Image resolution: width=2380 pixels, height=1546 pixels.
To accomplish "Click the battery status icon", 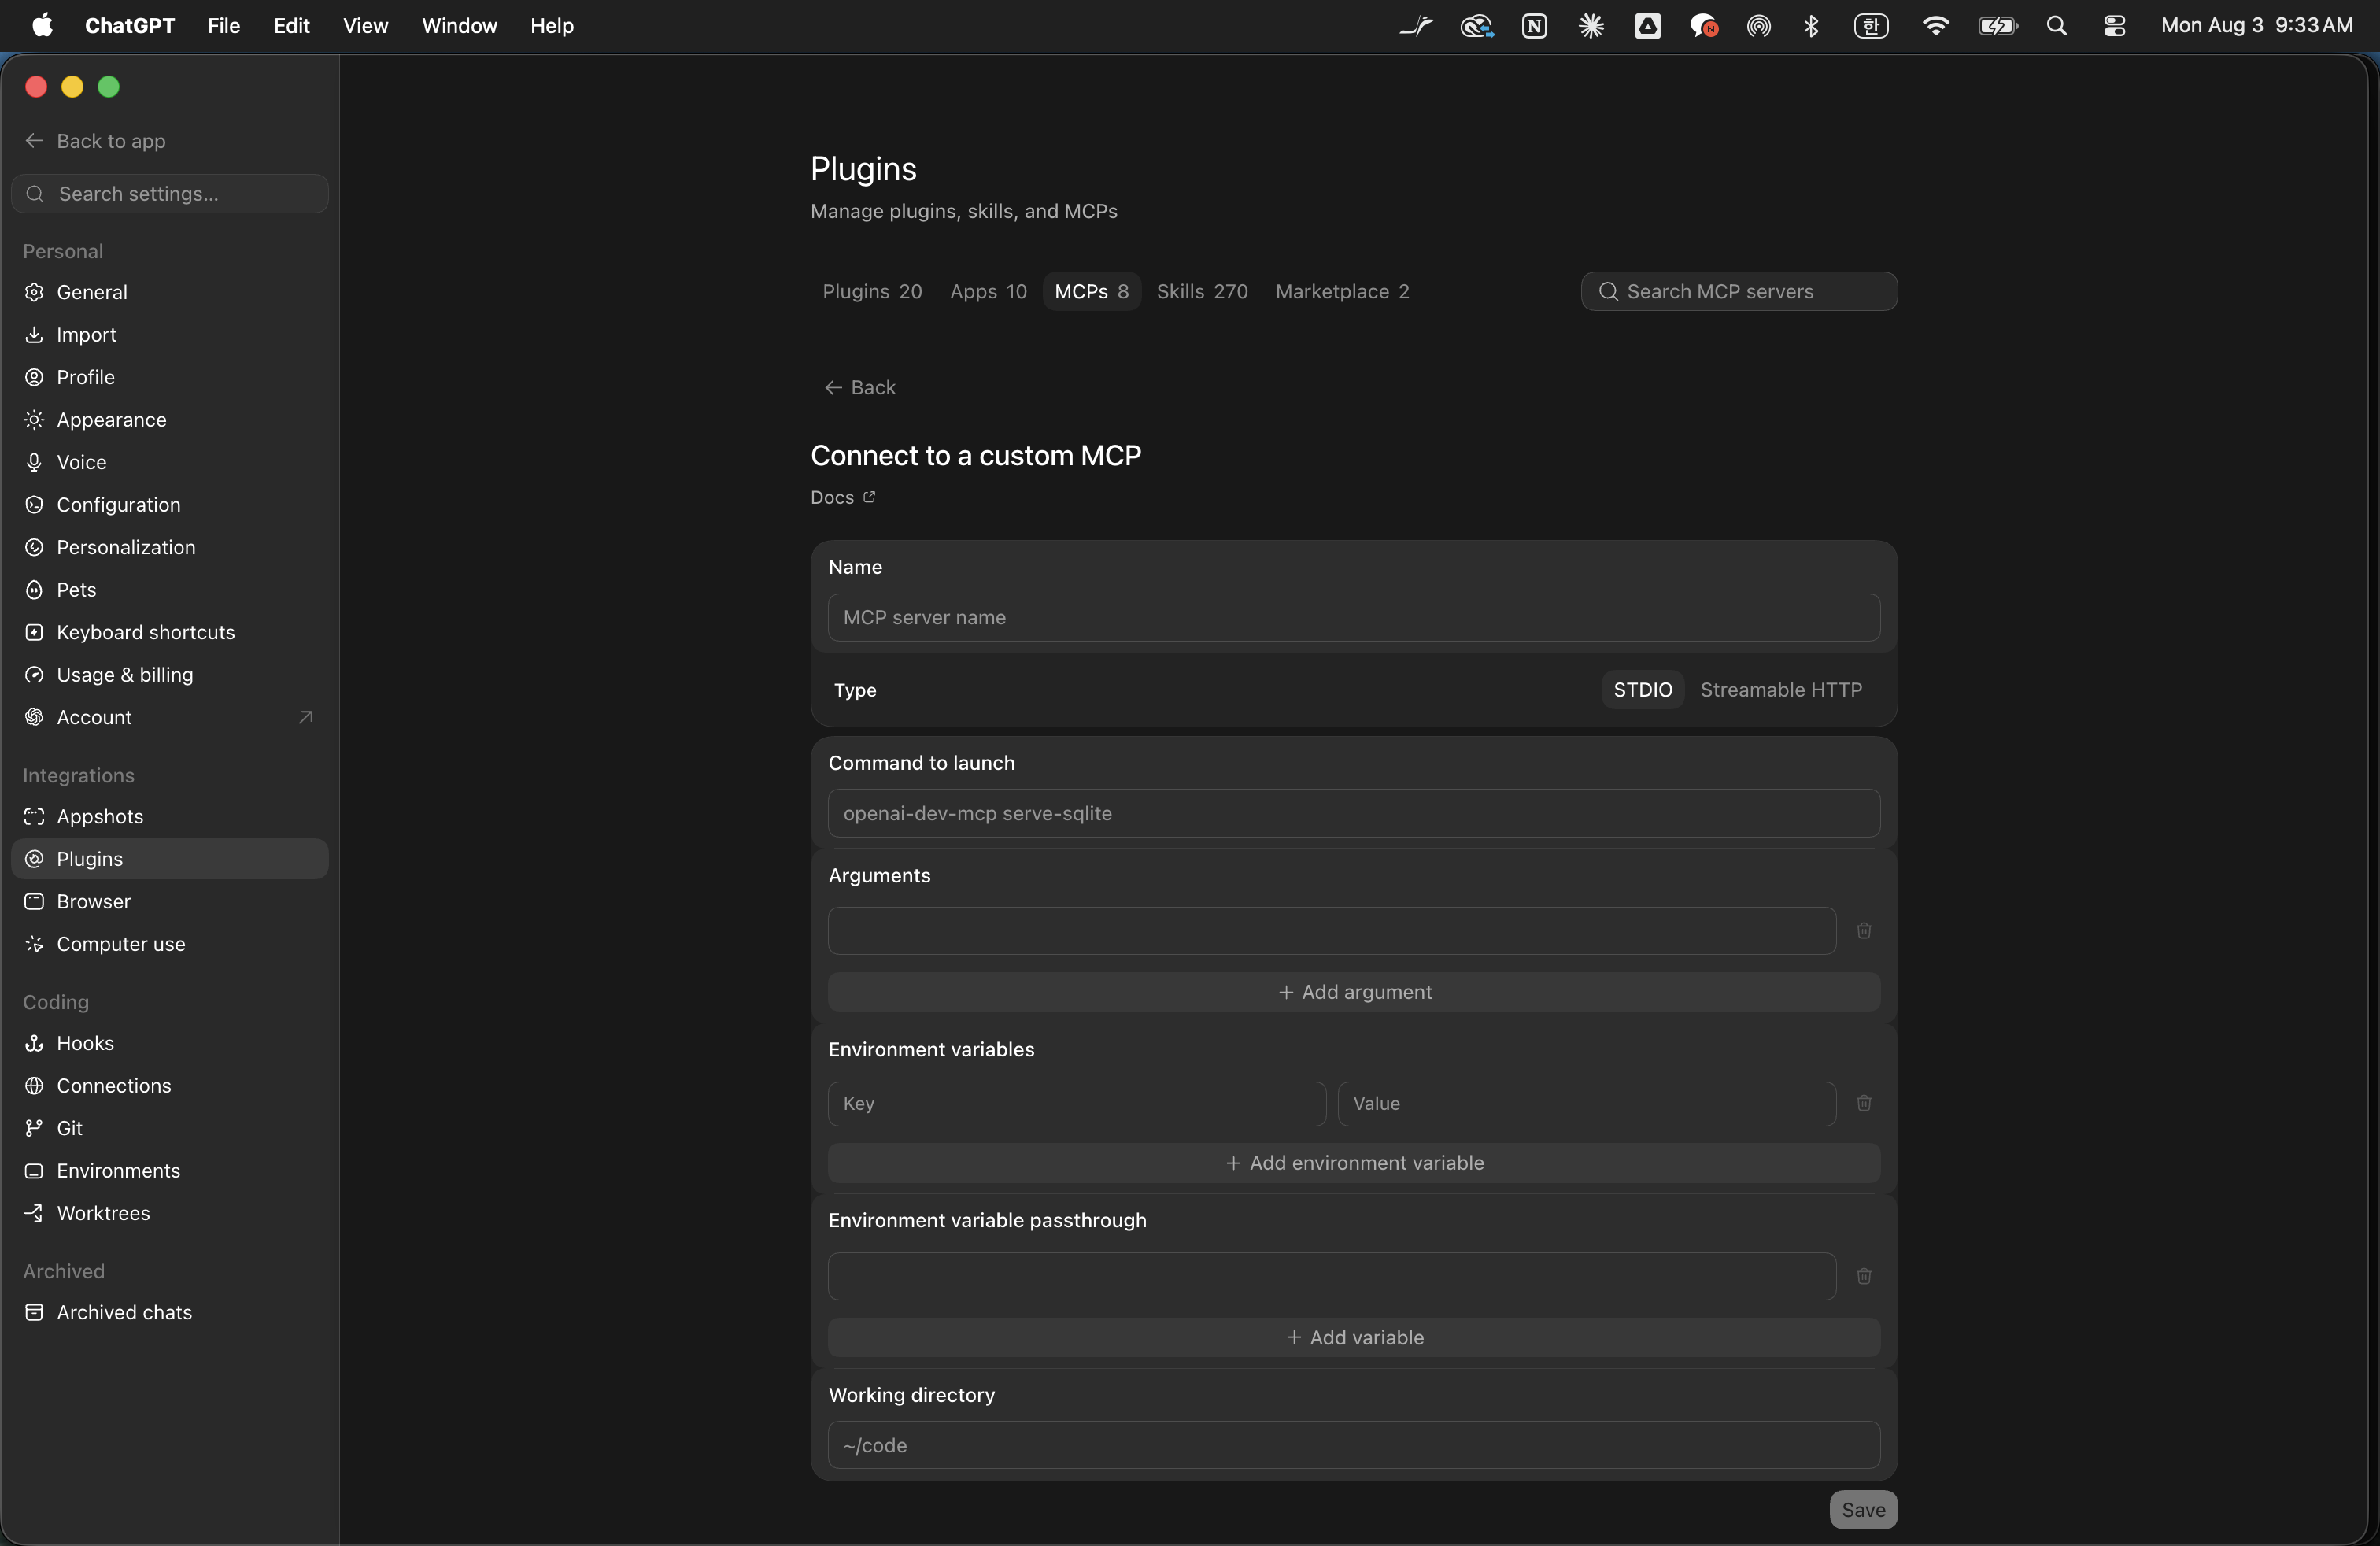I will [1997, 26].
